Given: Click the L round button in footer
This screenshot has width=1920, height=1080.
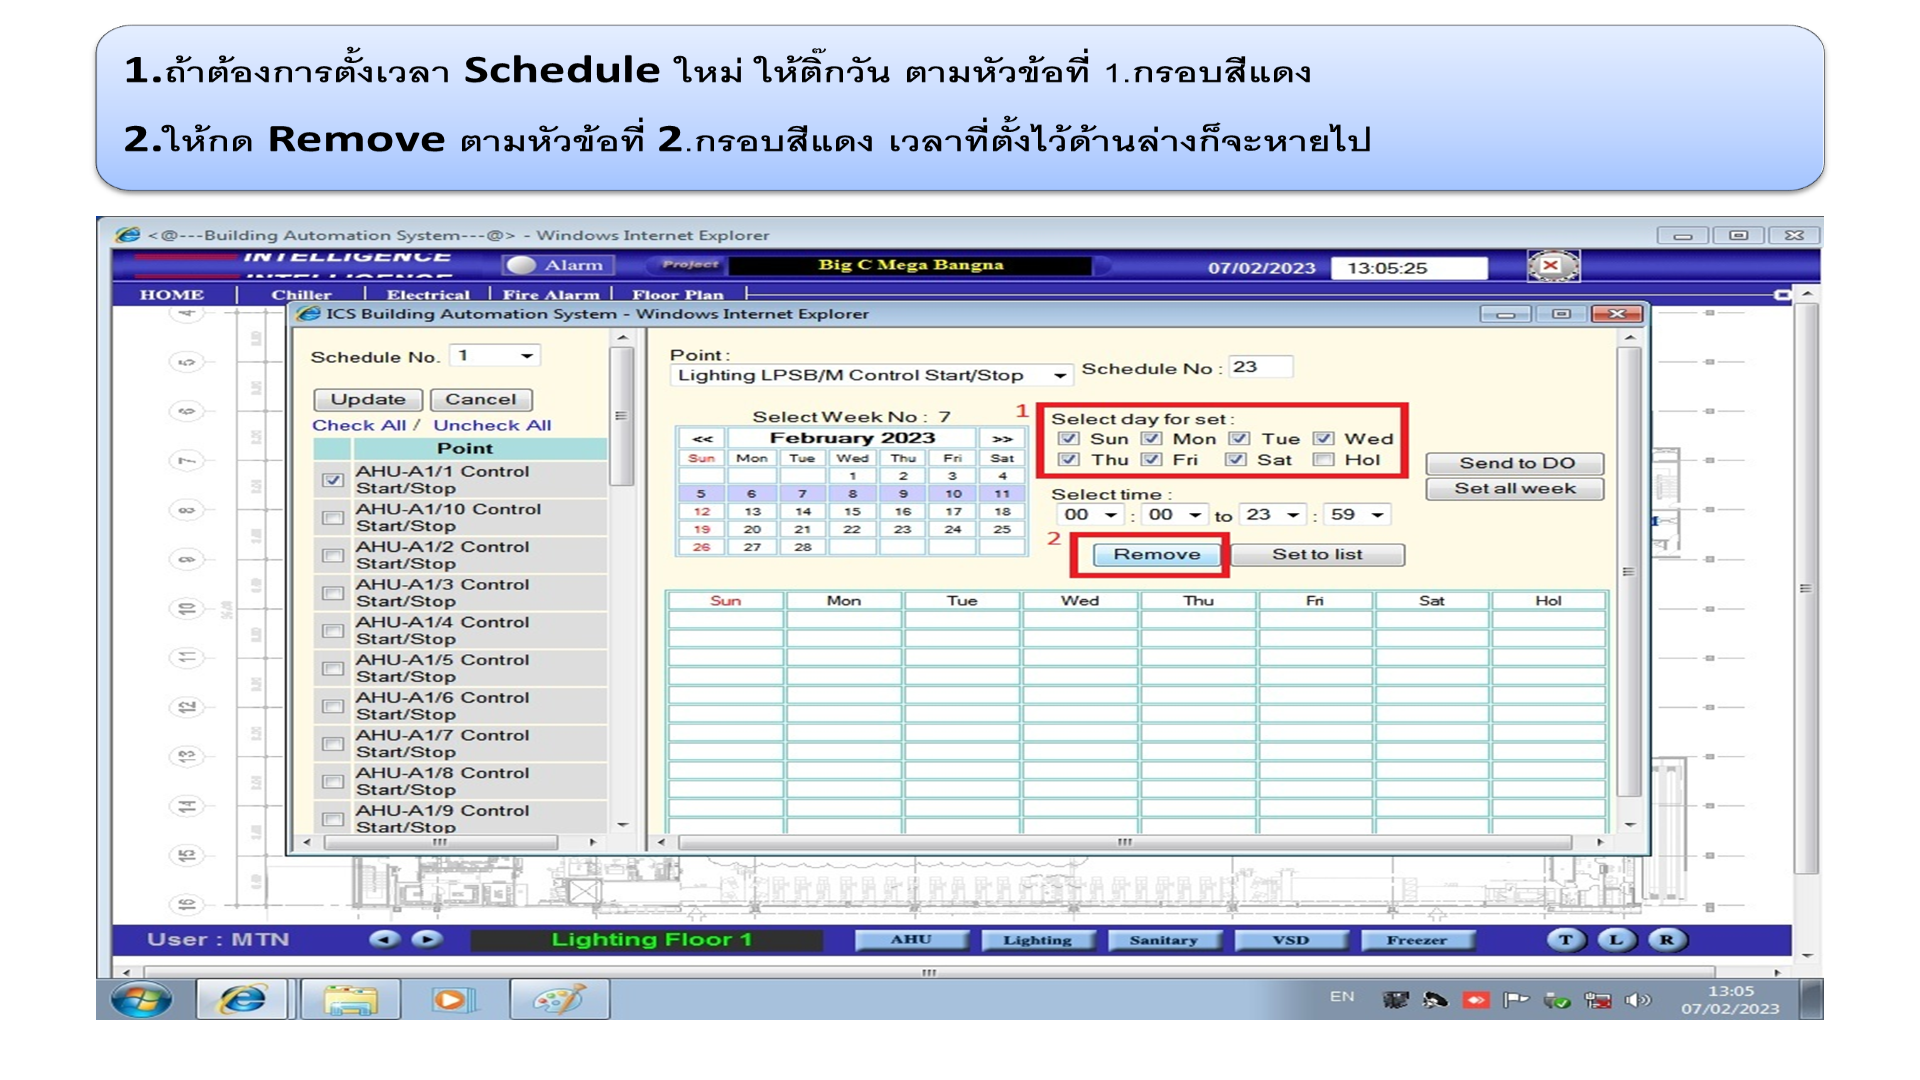Looking at the screenshot, I should (1616, 940).
